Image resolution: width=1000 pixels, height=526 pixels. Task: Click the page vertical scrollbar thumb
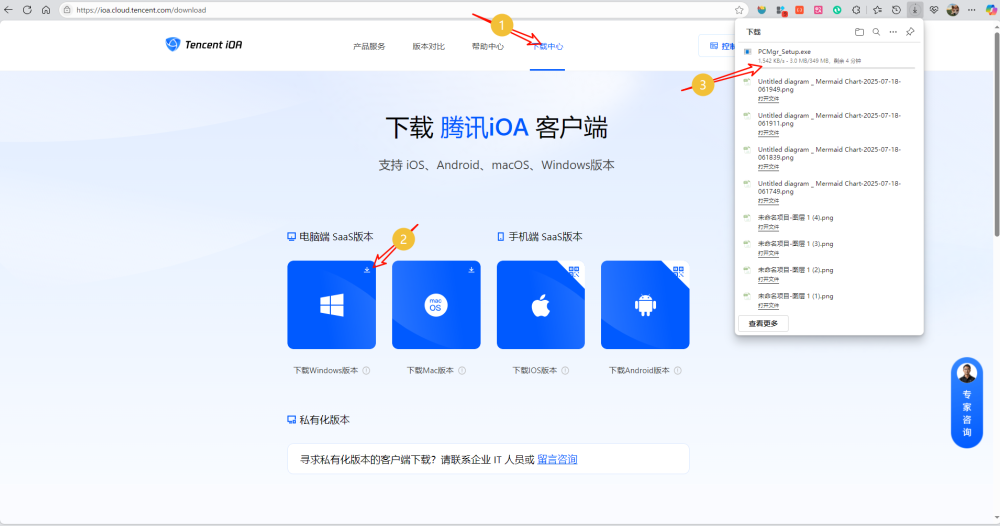995,134
